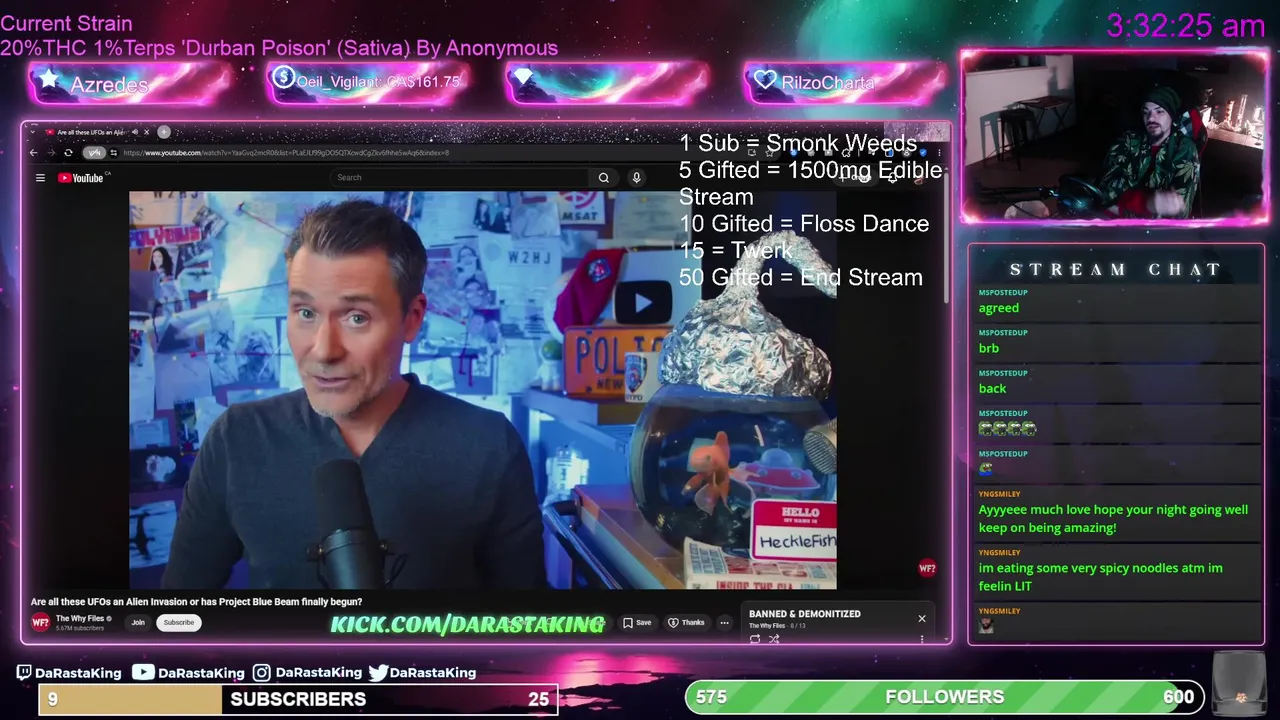1280x720 pixels.
Task: Close the BANNED & DEMONITIZED playlist panel
Action: coord(922,618)
